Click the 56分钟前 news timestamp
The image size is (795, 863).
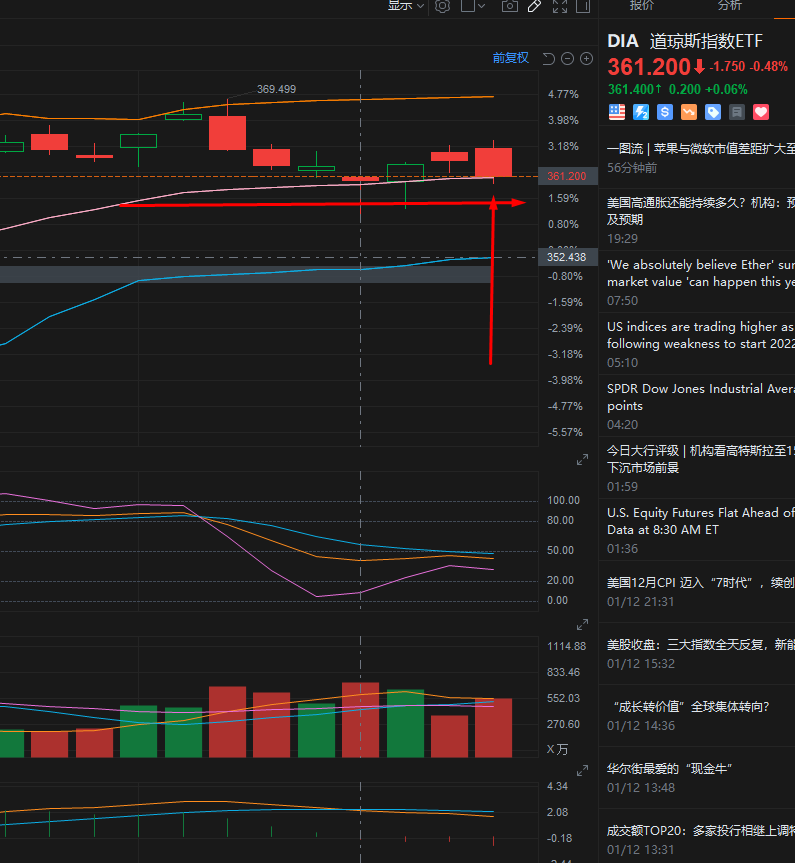[632, 168]
